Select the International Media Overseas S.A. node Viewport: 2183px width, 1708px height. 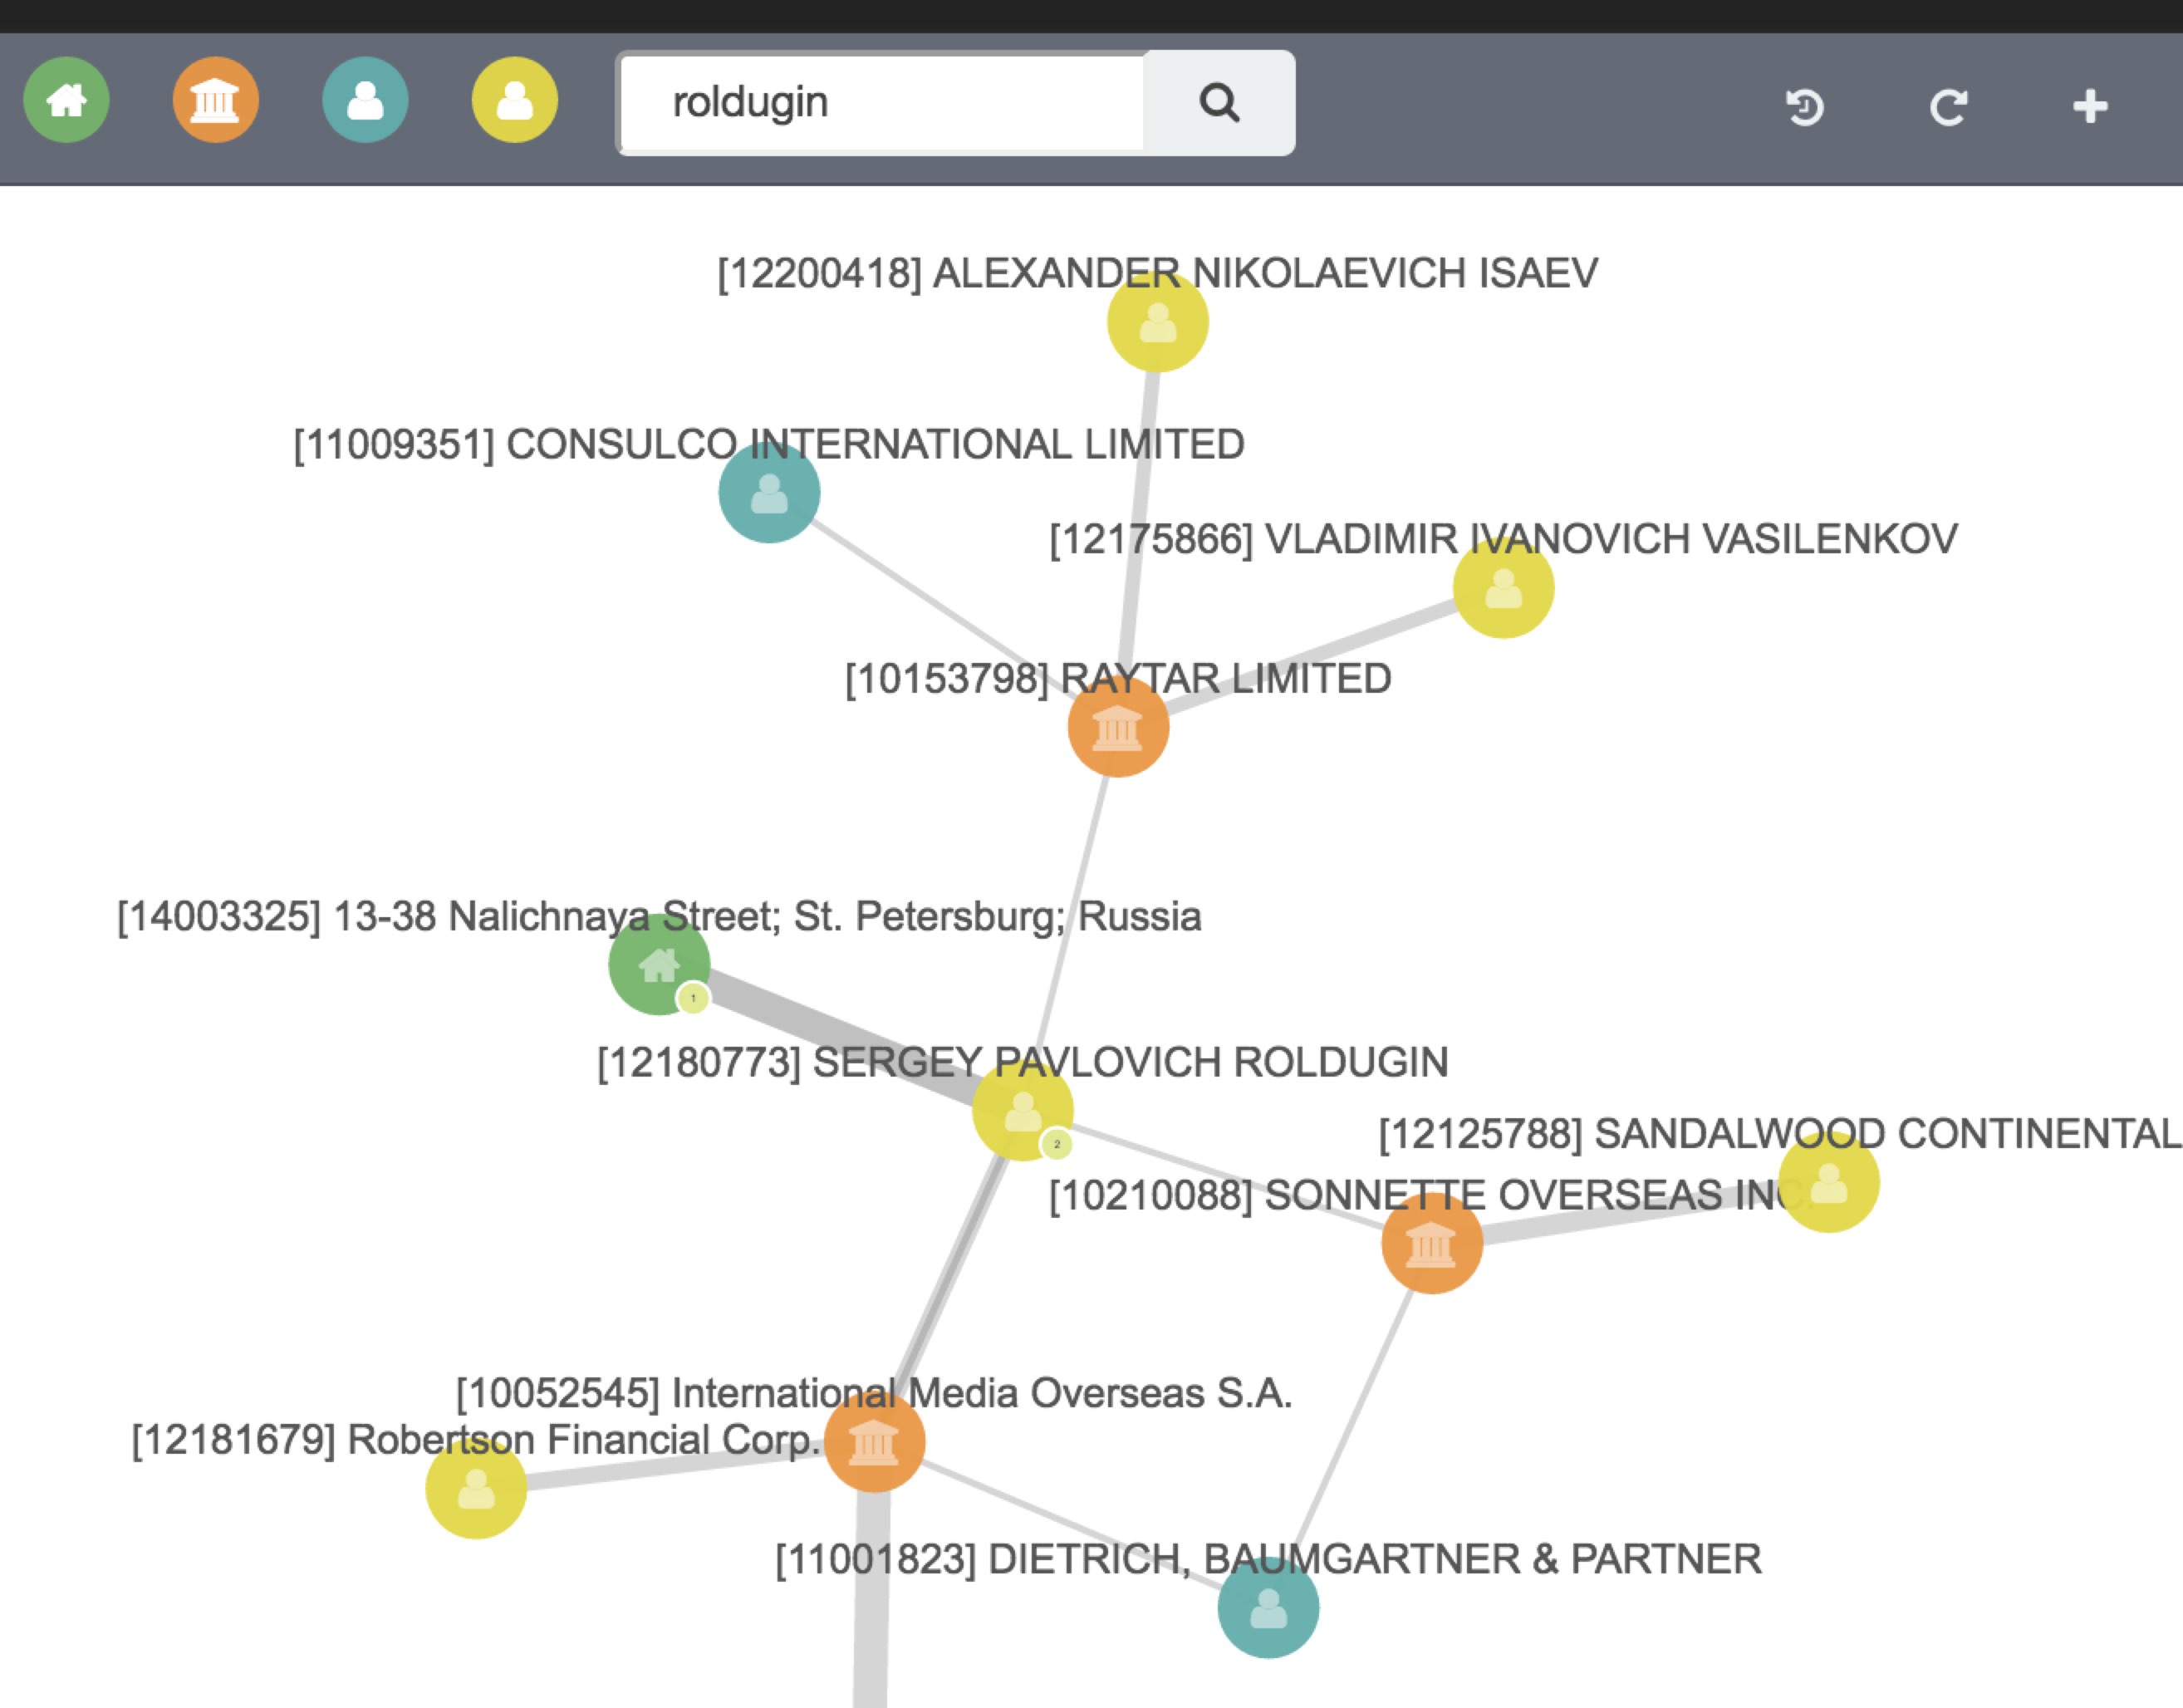click(x=874, y=1441)
